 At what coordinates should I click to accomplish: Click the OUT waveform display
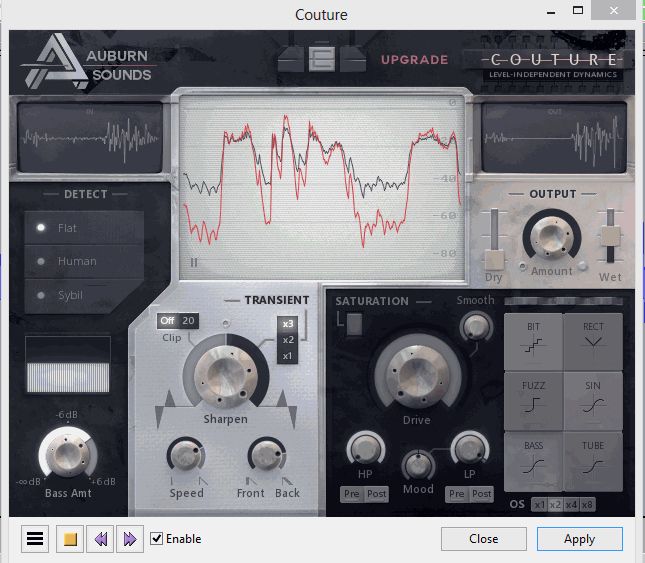pos(554,137)
